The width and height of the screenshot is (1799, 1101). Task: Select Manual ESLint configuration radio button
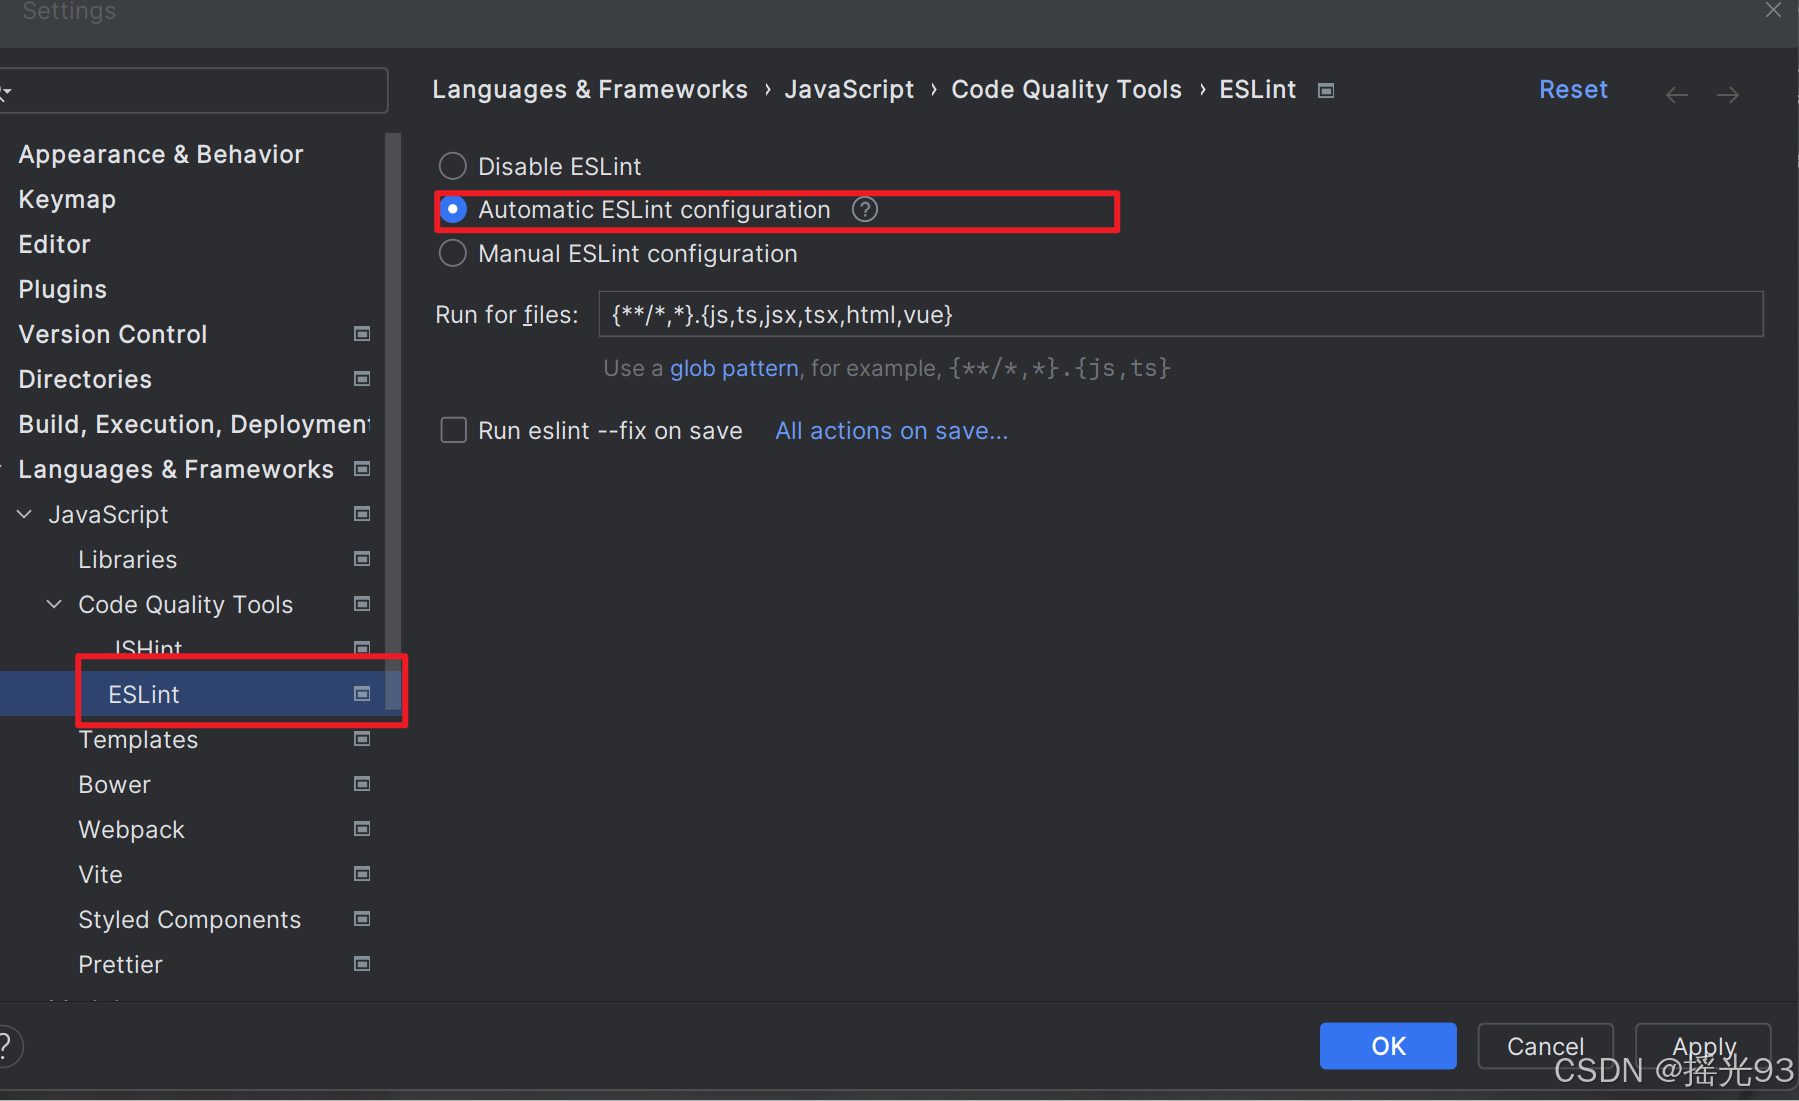(x=453, y=254)
